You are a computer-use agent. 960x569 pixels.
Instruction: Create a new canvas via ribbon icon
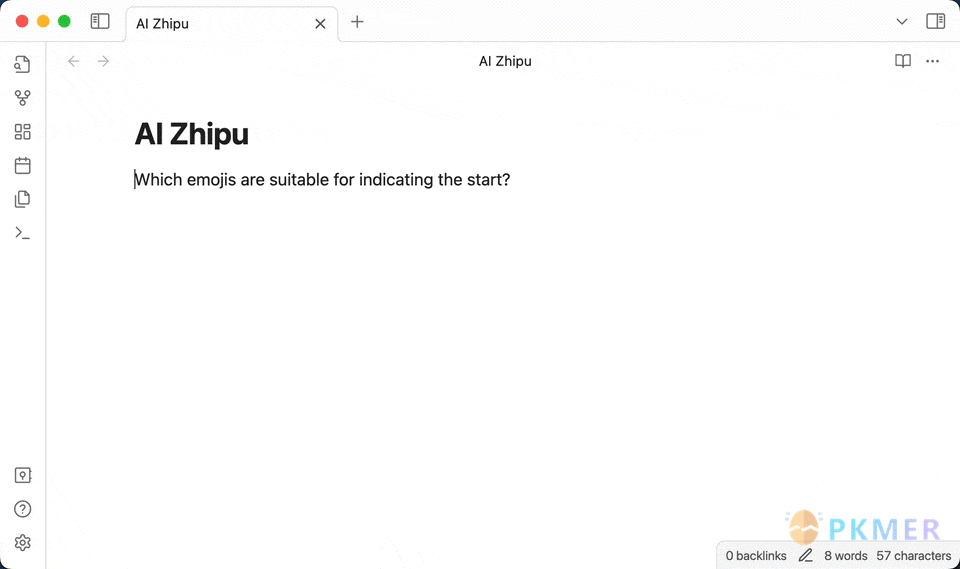coord(22,132)
